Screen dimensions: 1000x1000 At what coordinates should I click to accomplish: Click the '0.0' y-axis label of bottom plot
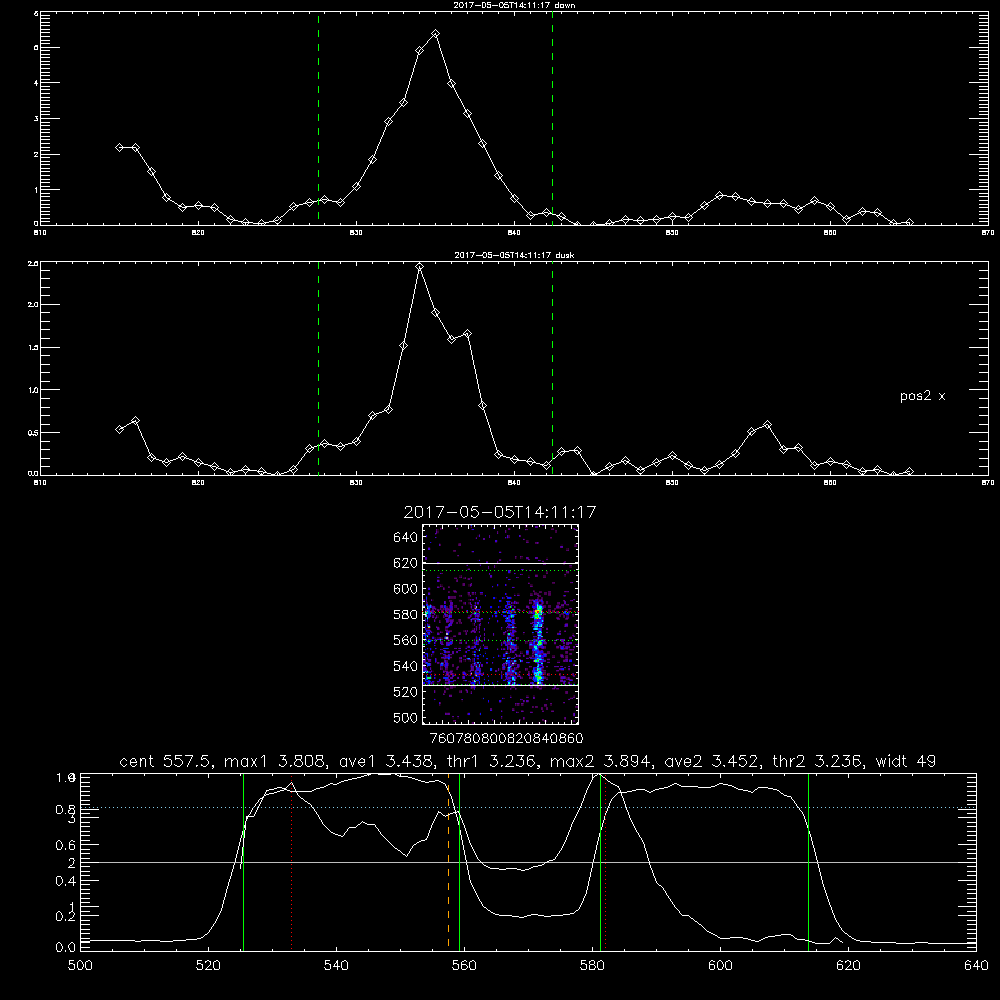(x=66, y=947)
